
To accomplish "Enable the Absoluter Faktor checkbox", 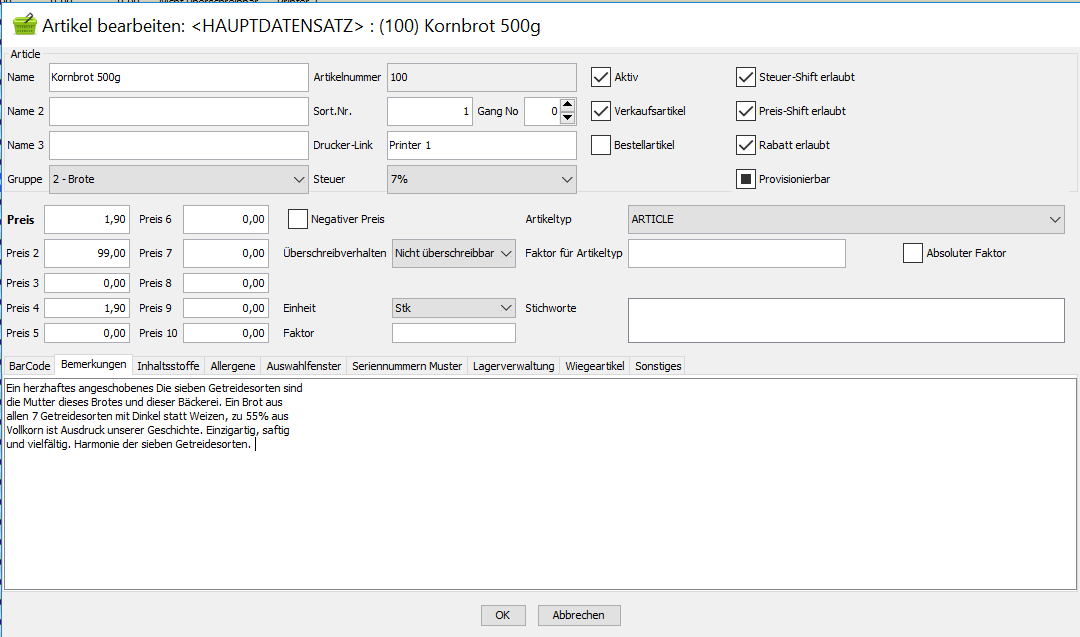I will coord(913,253).
